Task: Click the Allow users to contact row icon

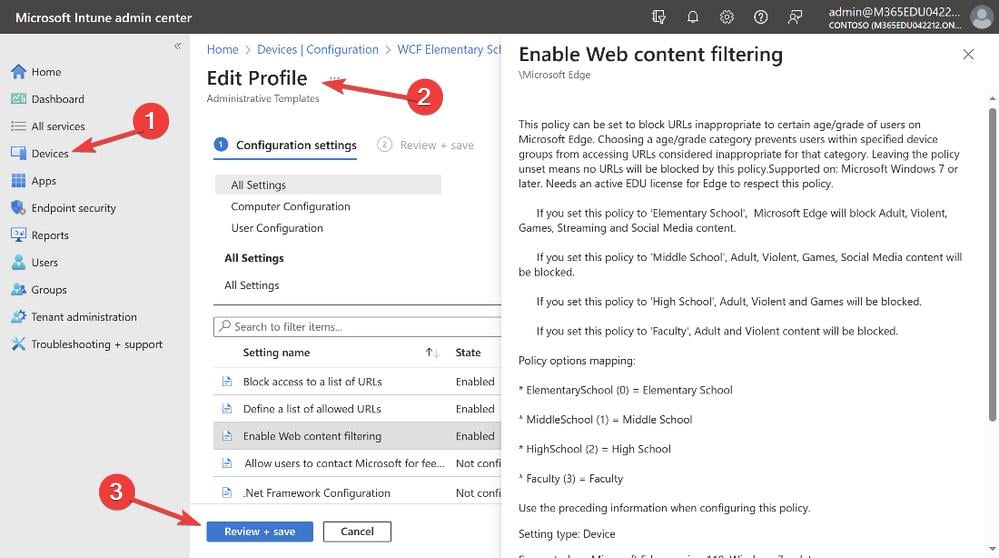Action: click(x=227, y=464)
